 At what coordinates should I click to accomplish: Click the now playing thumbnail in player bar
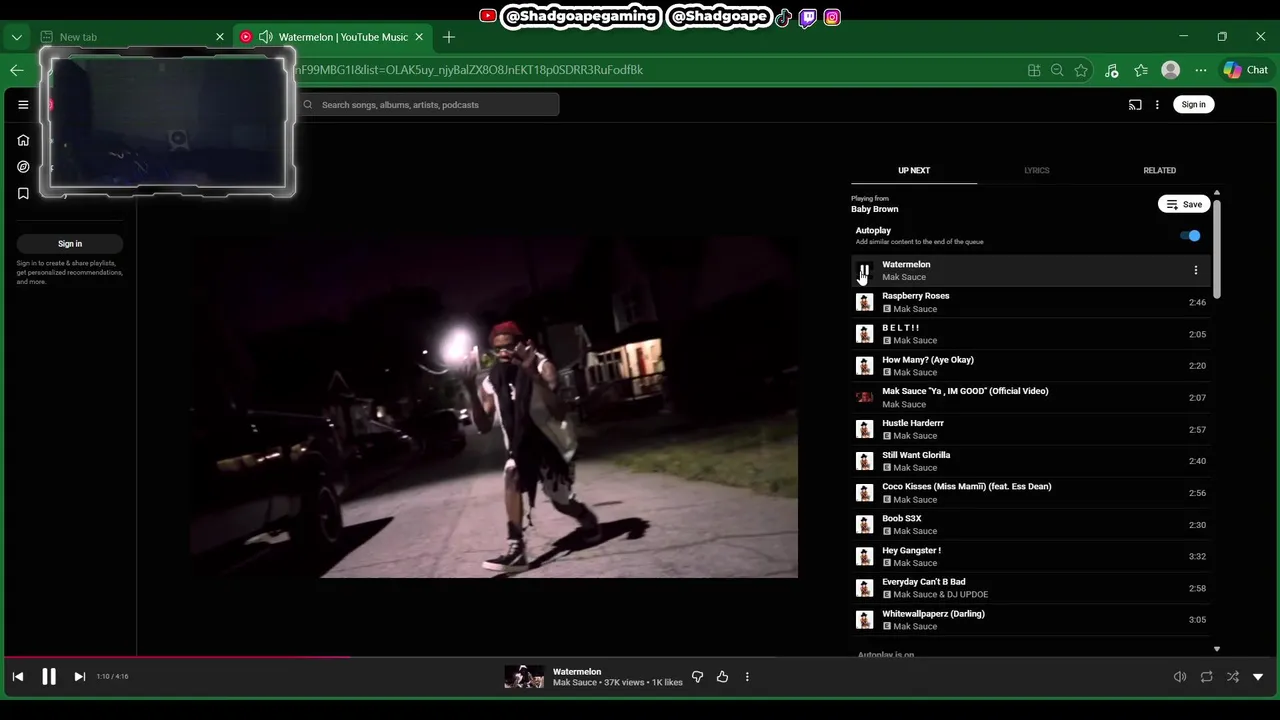[x=524, y=677]
